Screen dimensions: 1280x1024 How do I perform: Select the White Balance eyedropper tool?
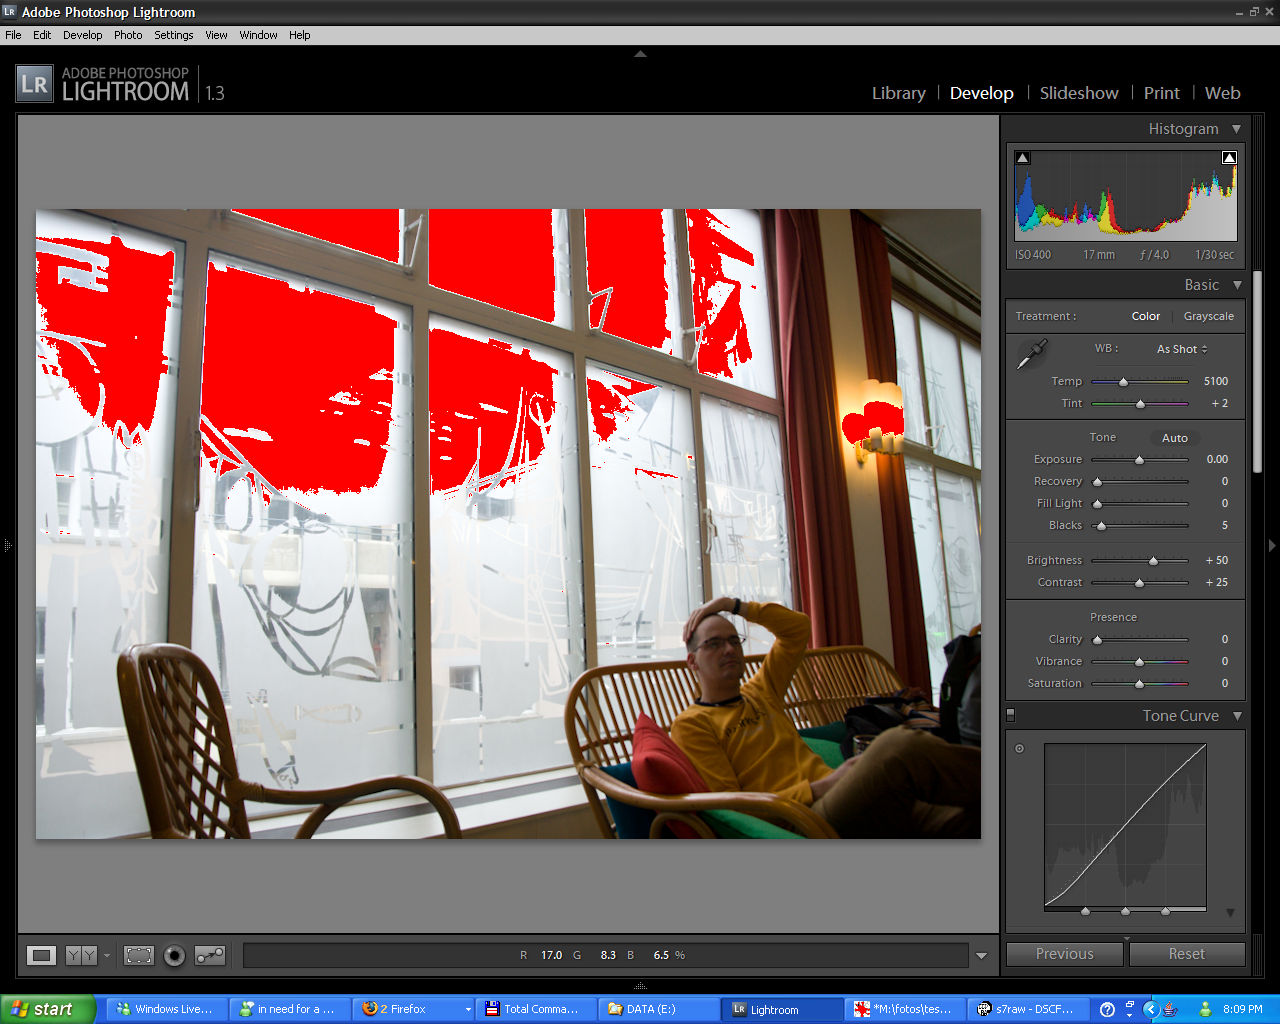pos(1032,354)
